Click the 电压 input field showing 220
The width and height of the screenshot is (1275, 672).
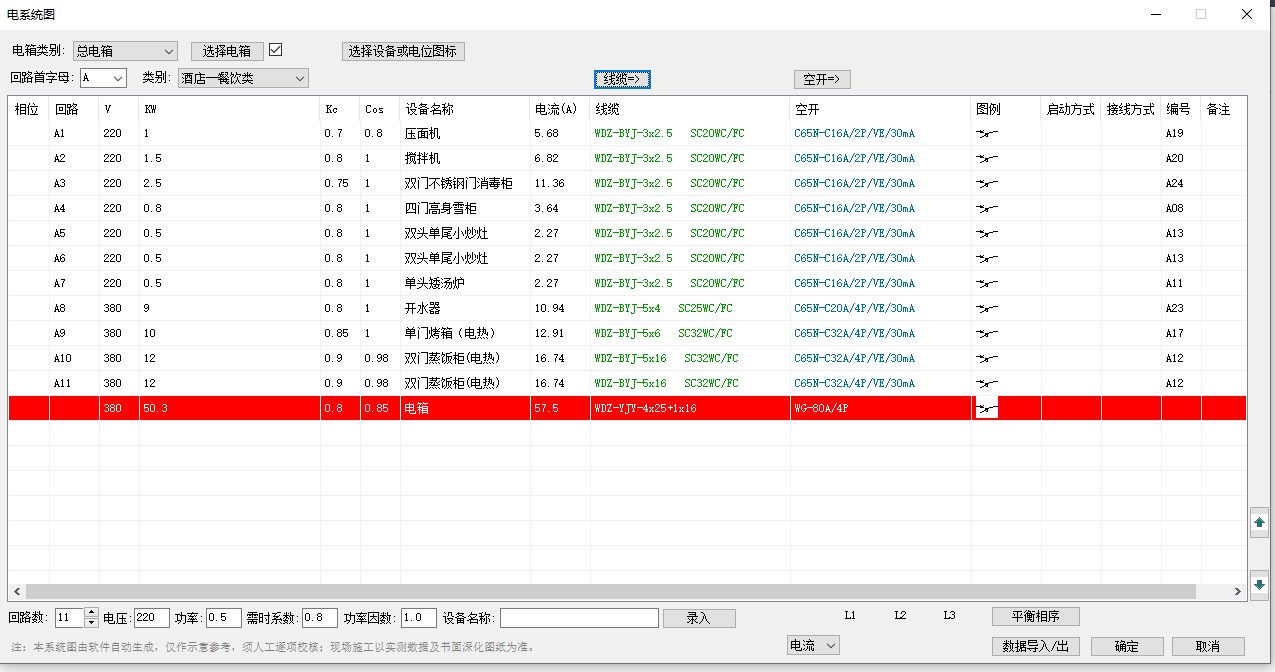pyautogui.click(x=152, y=618)
